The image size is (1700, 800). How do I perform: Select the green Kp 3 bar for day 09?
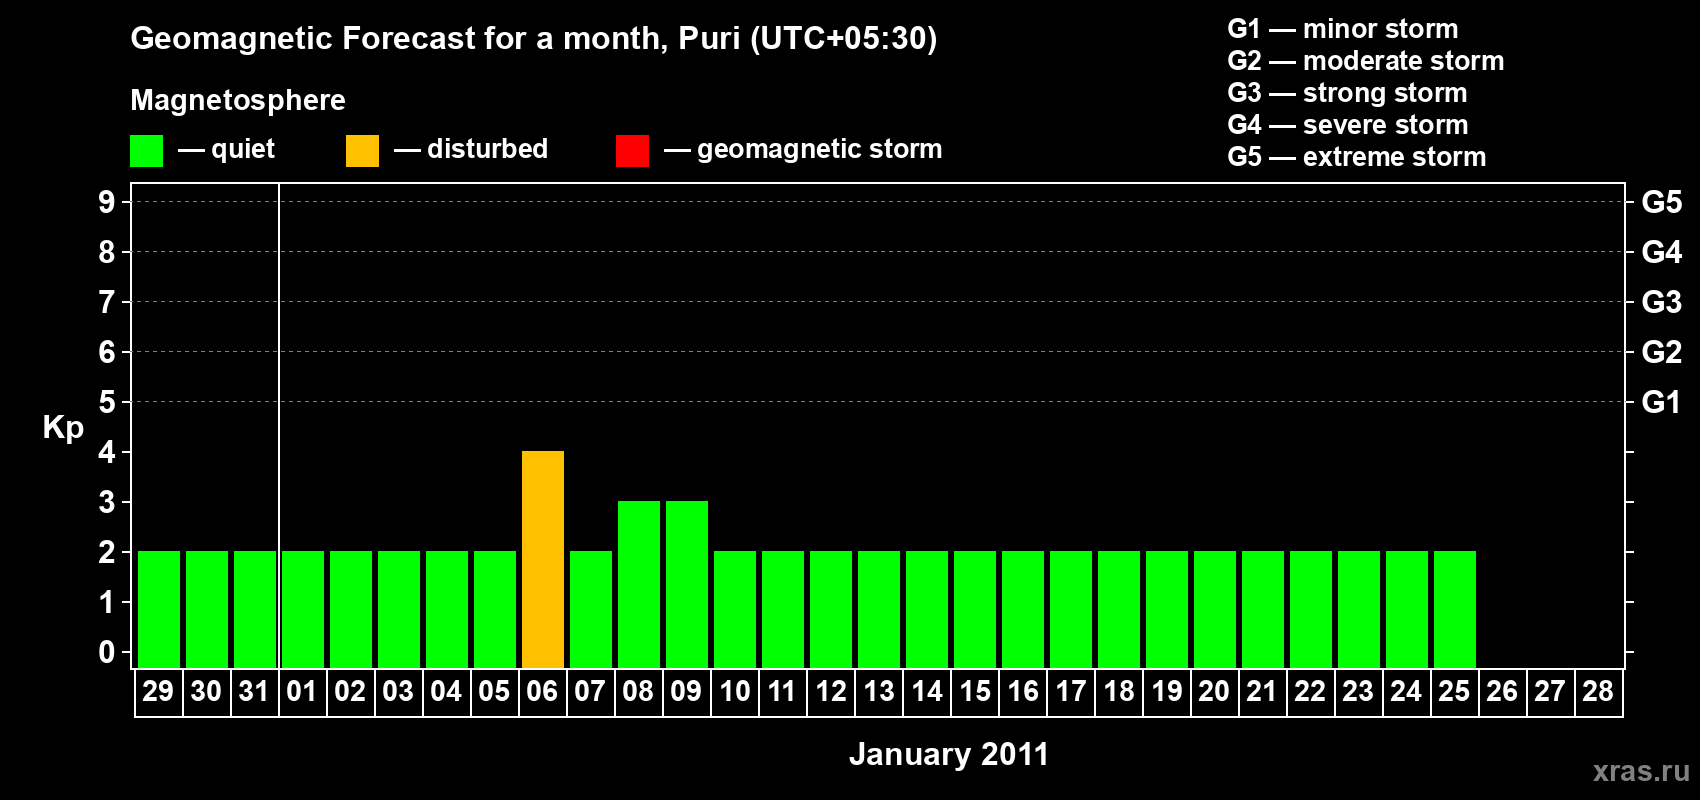point(687,584)
